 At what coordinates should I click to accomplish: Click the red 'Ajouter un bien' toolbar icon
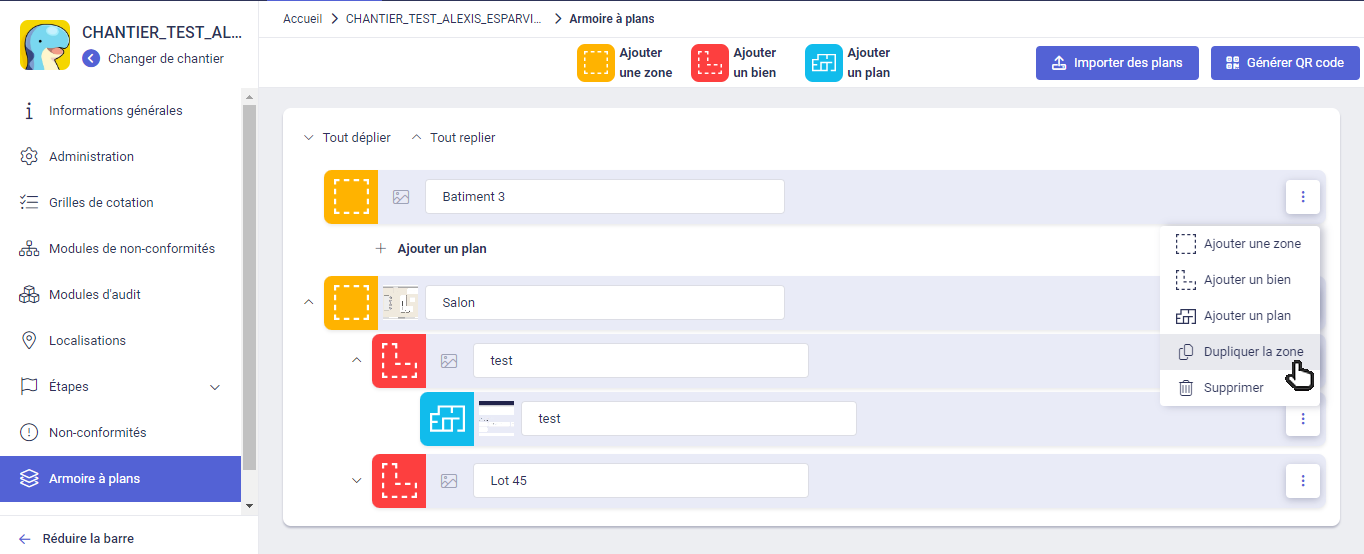click(x=710, y=63)
